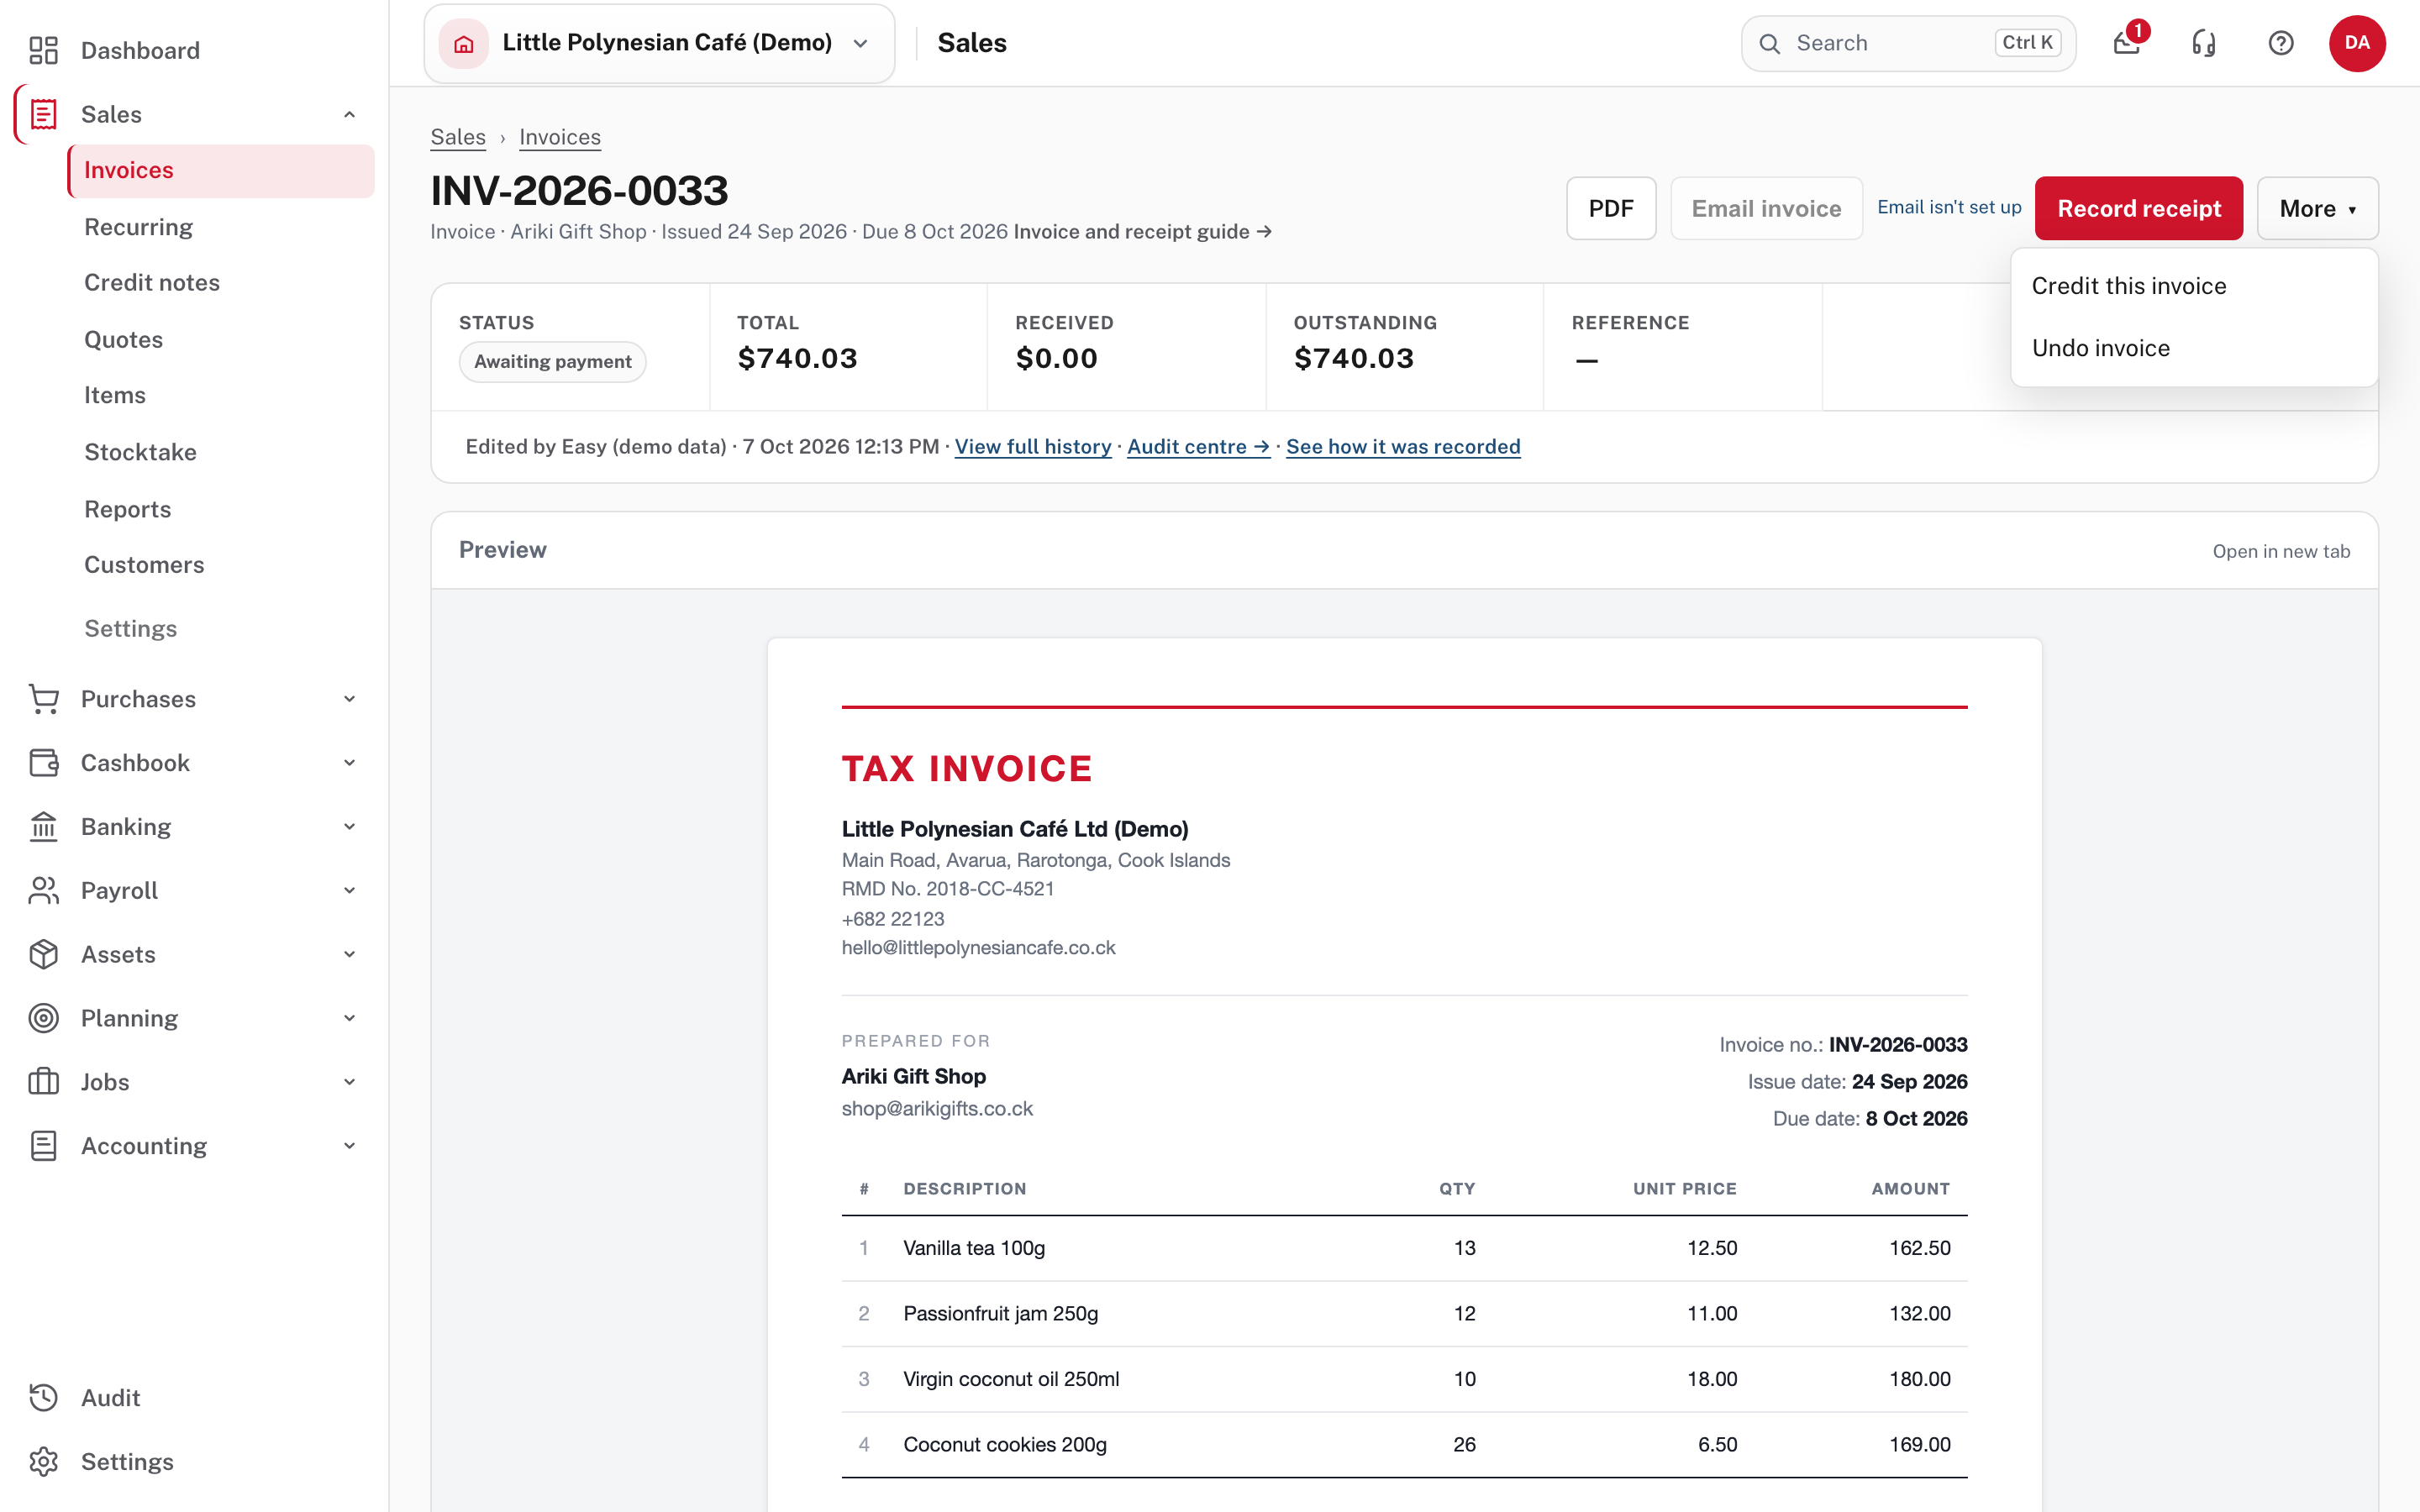Click Email isn't set up link
2420x1512 pixels.
click(x=1949, y=207)
